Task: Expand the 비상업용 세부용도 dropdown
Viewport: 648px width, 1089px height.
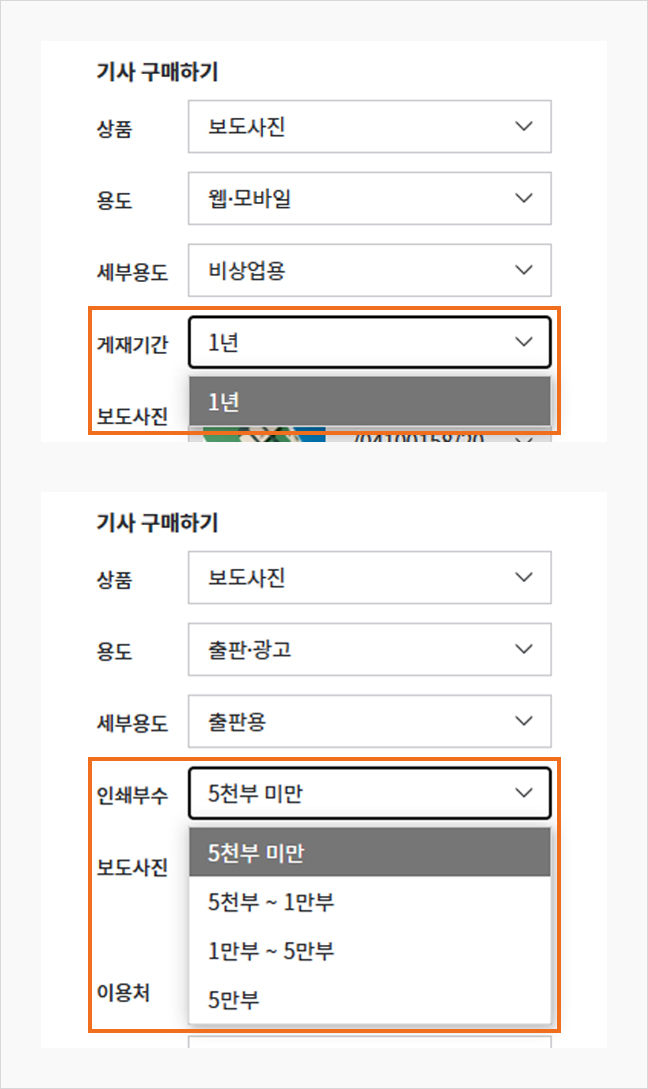Action: [x=369, y=270]
